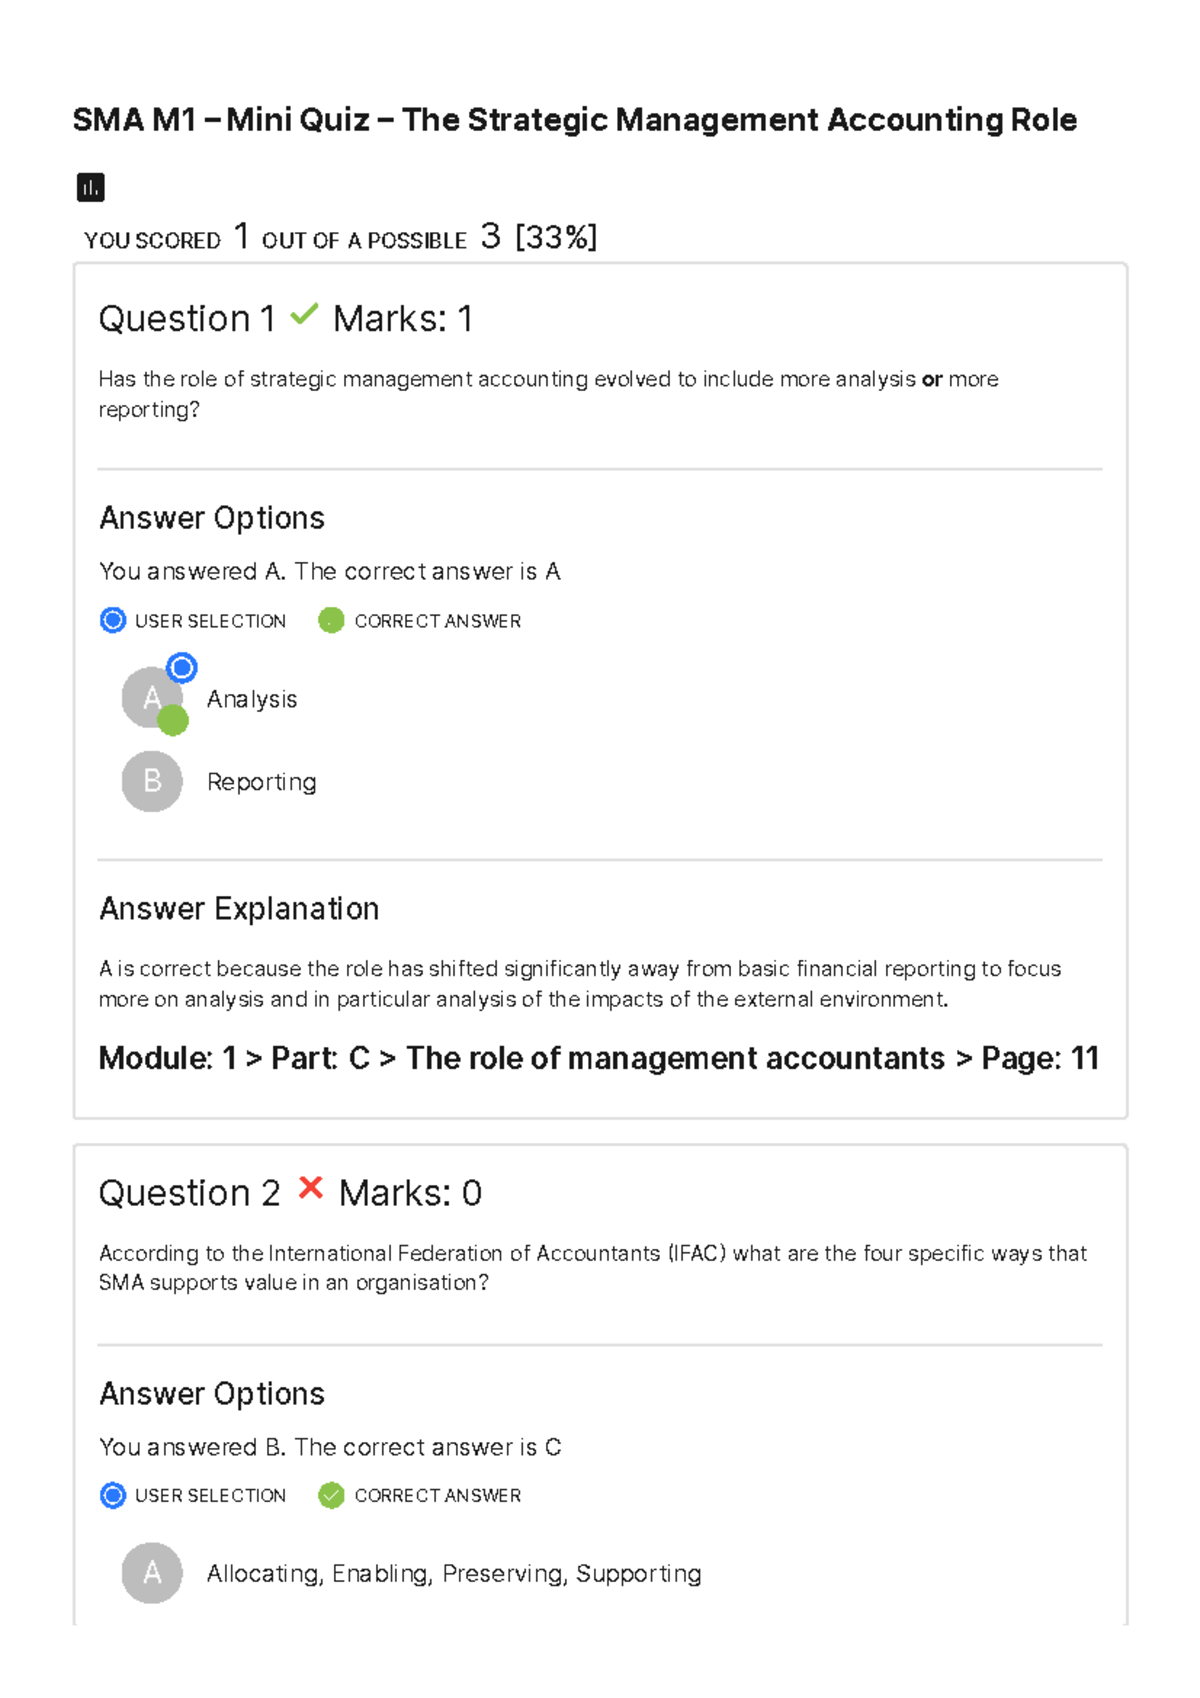1200x1698 pixels.
Task: Click the quiz title SMA M1 Mini Quiz
Action: [x=575, y=119]
